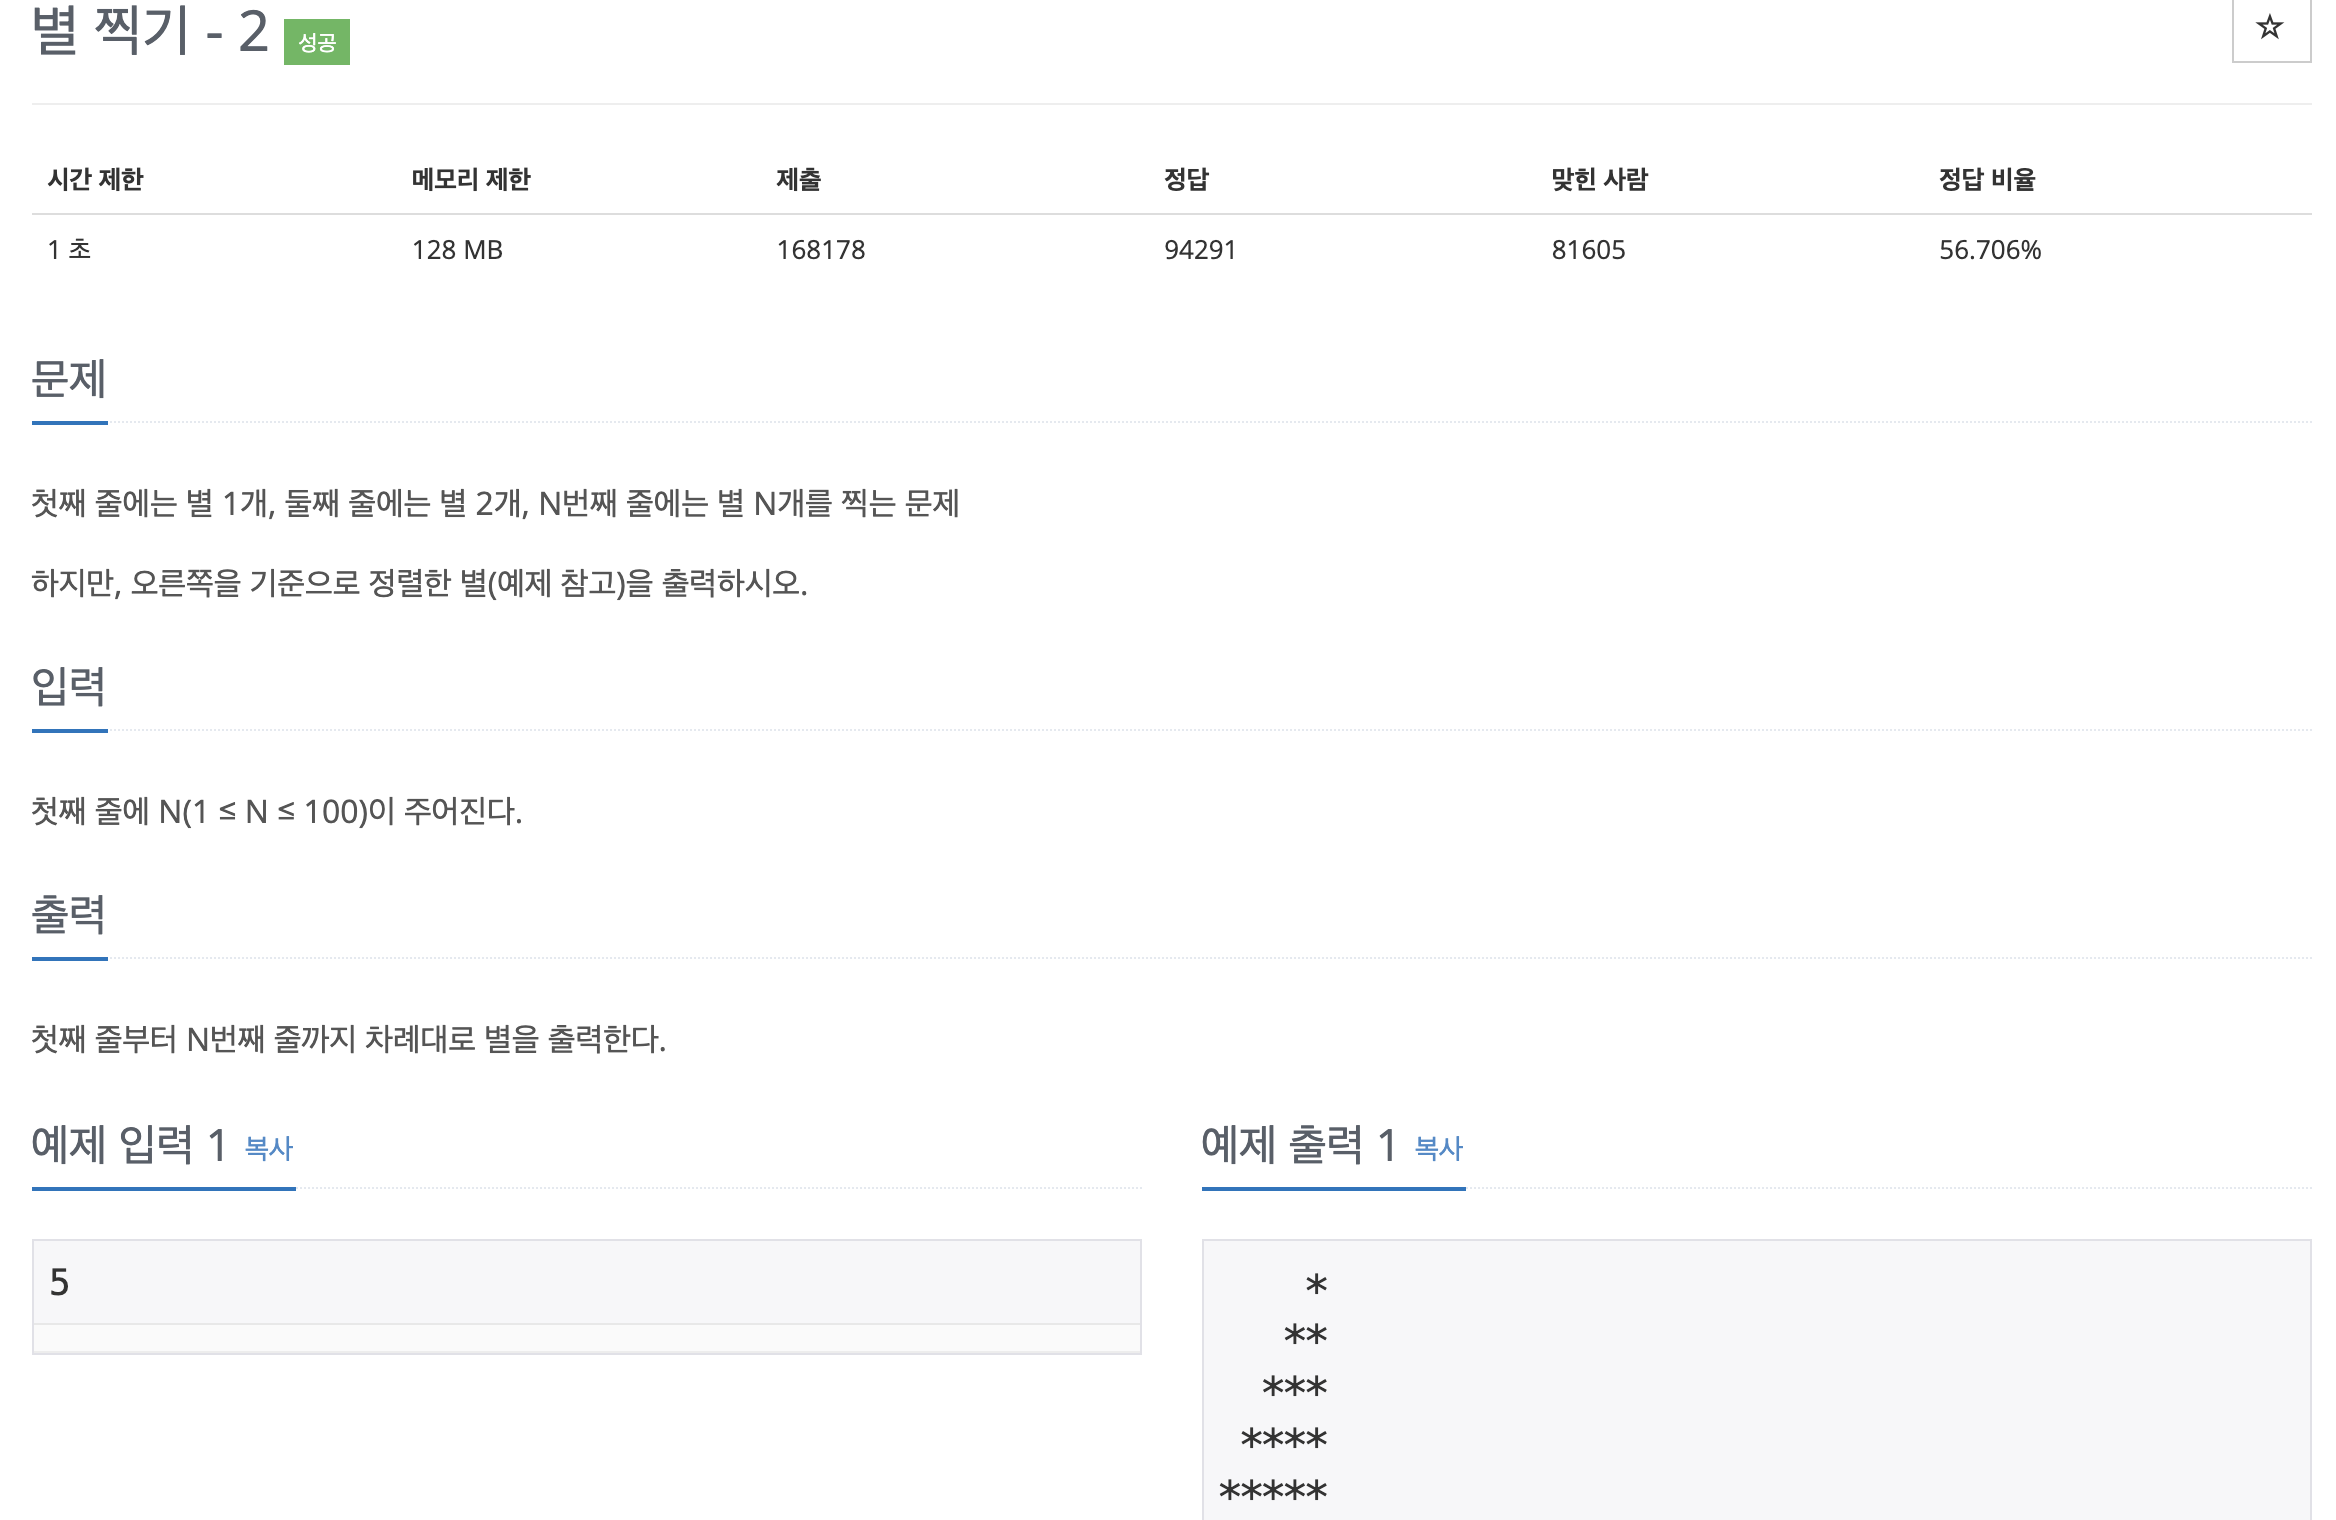This screenshot has height=1520, width=2336.
Task: Click the 제출 column header
Action: coord(799,179)
